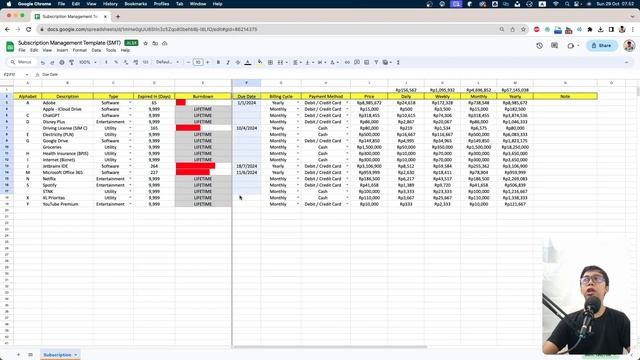Open the Borders tool
This screenshot has height=360, width=640.
pos(270,62)
